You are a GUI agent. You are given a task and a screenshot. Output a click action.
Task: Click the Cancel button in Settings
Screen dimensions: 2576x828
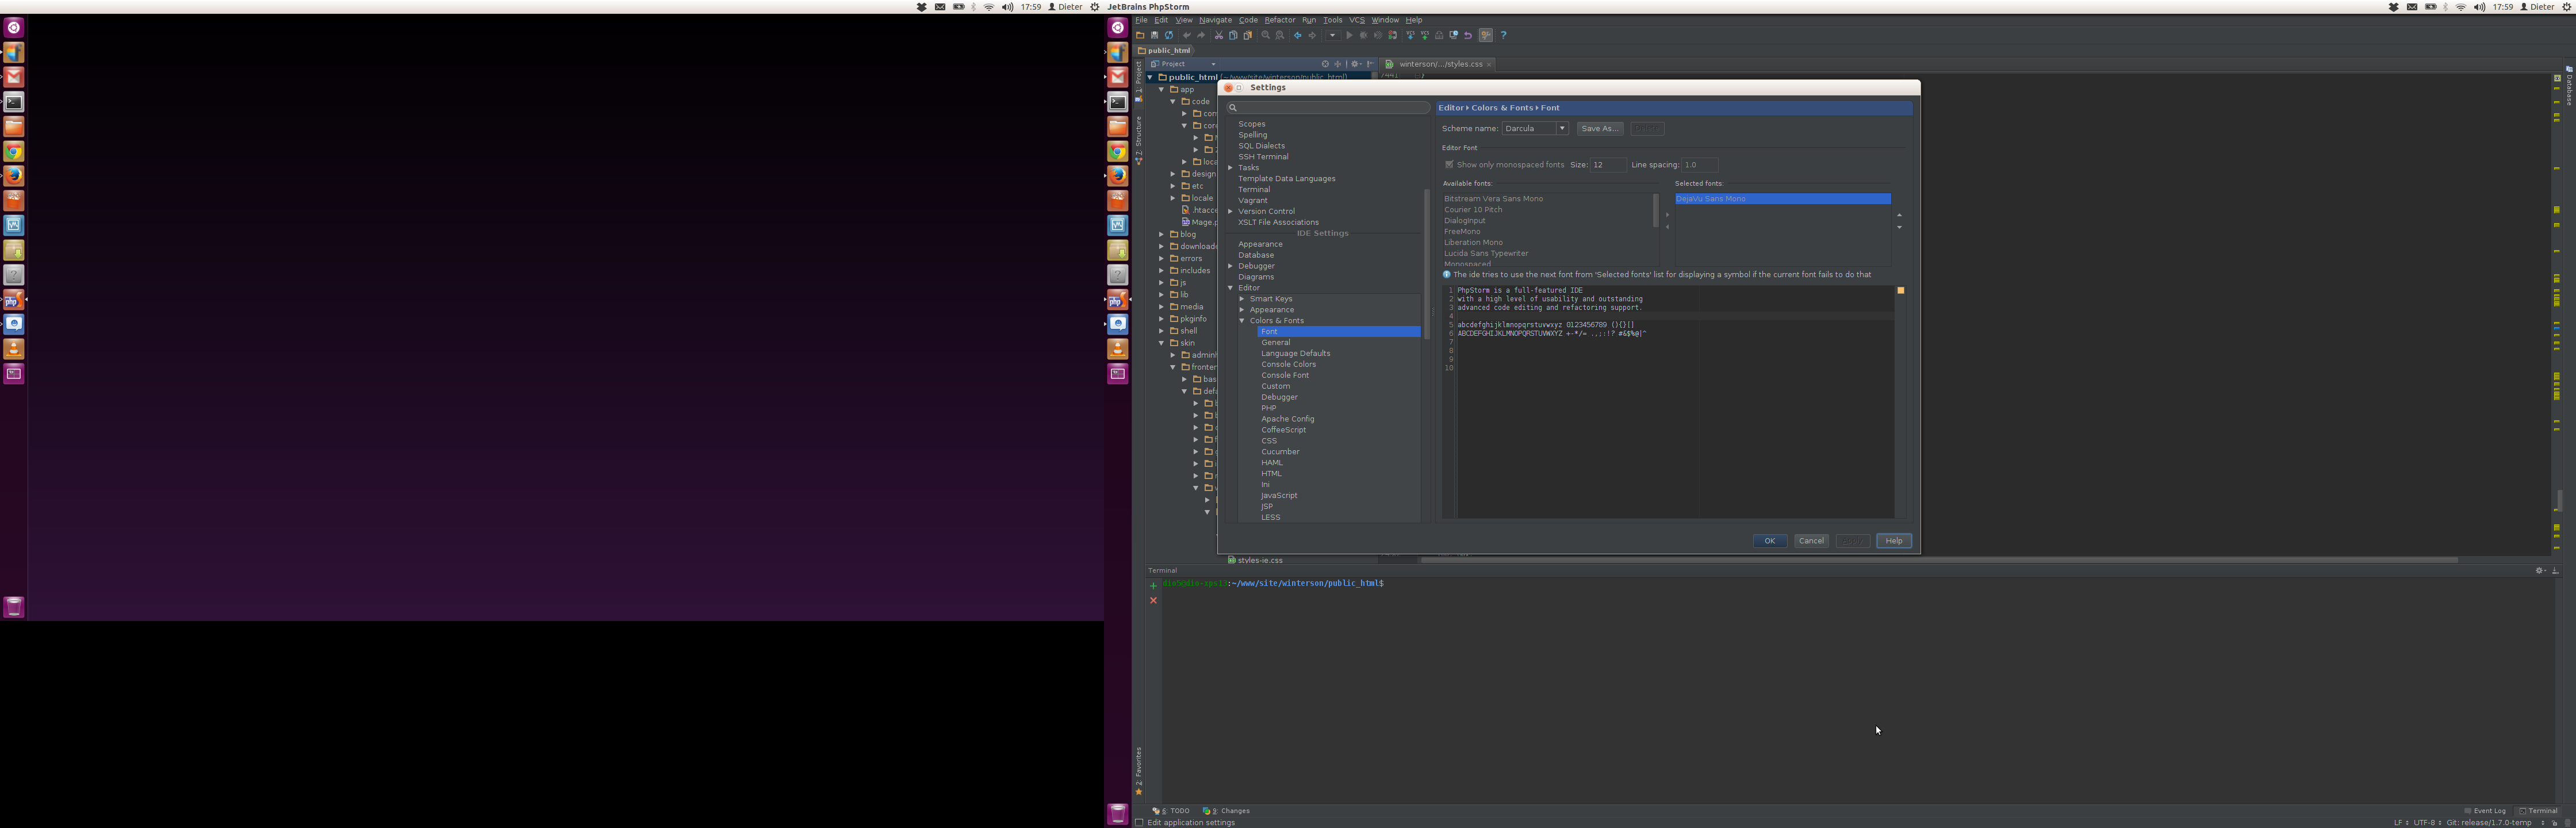tap(1811, 541)
